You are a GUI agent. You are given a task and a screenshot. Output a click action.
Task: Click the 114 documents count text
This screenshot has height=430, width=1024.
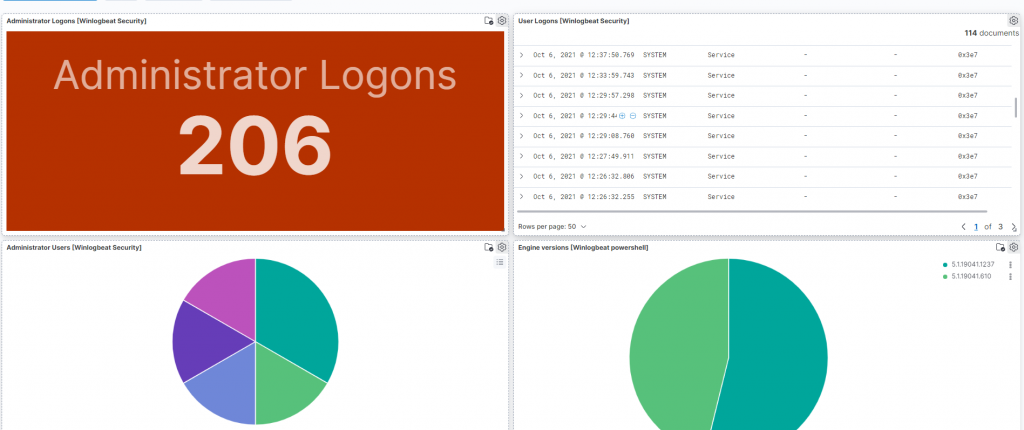coord(991,33)
